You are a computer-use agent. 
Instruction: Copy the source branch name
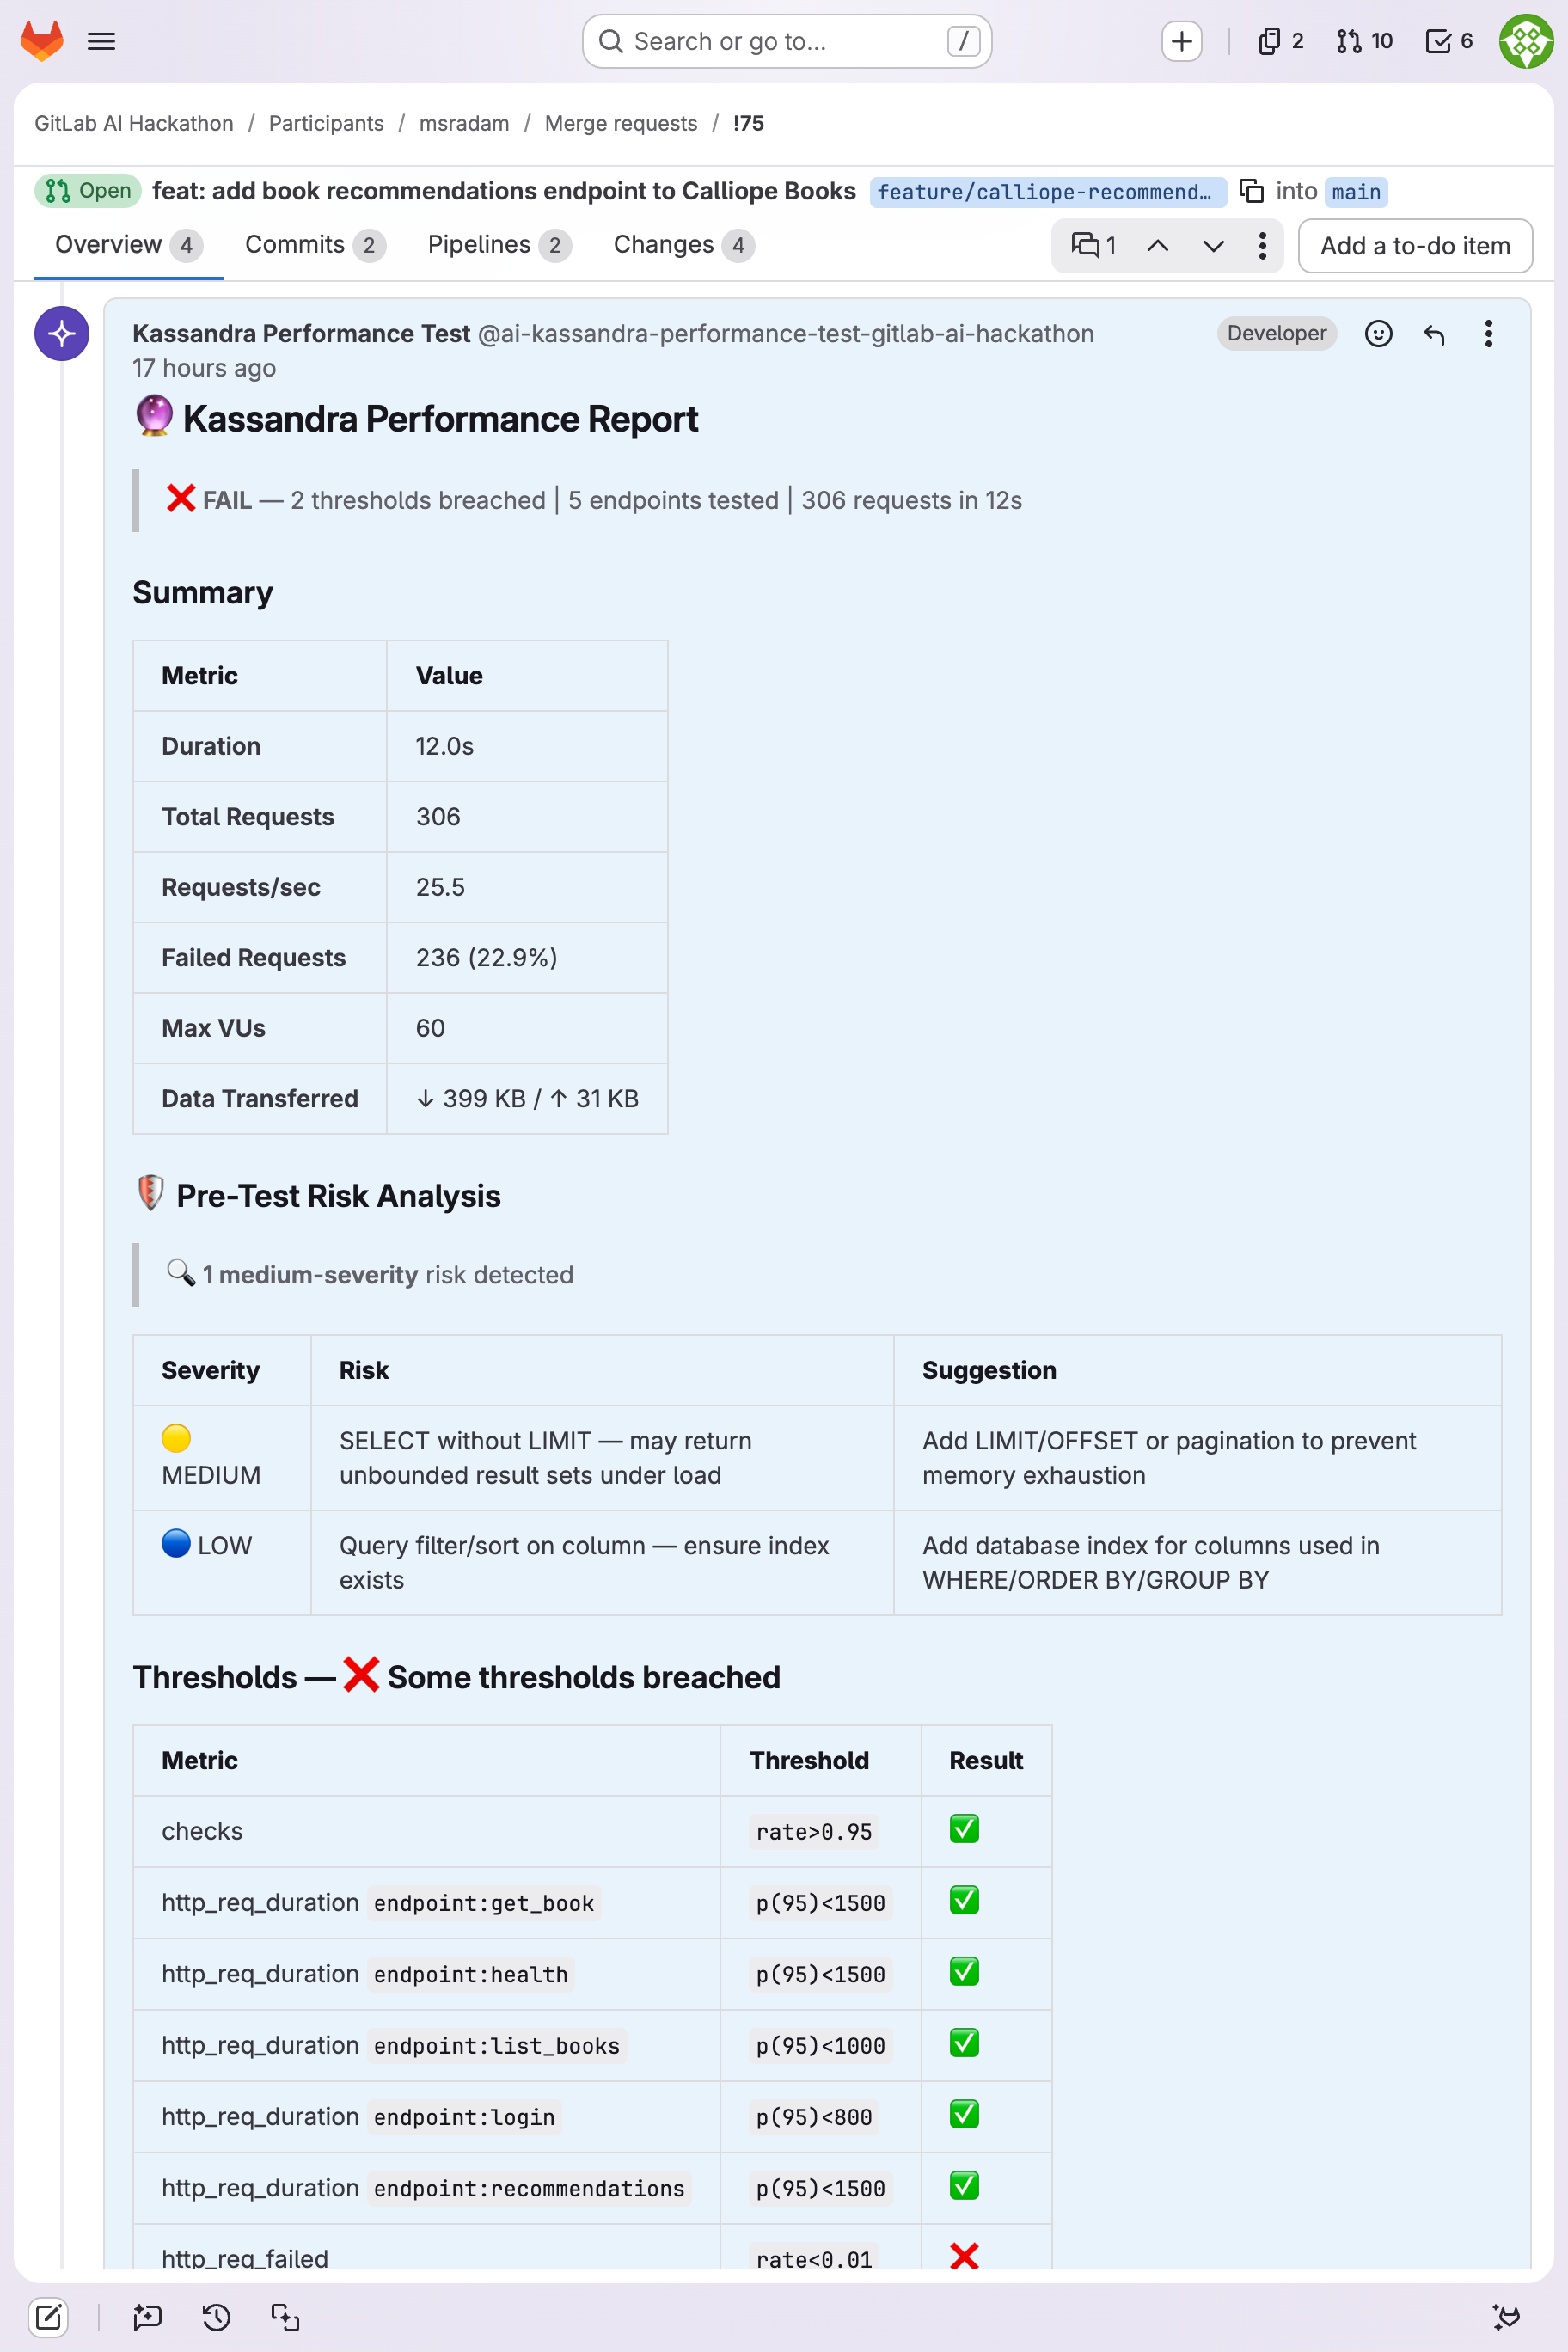pos(1250,190)
